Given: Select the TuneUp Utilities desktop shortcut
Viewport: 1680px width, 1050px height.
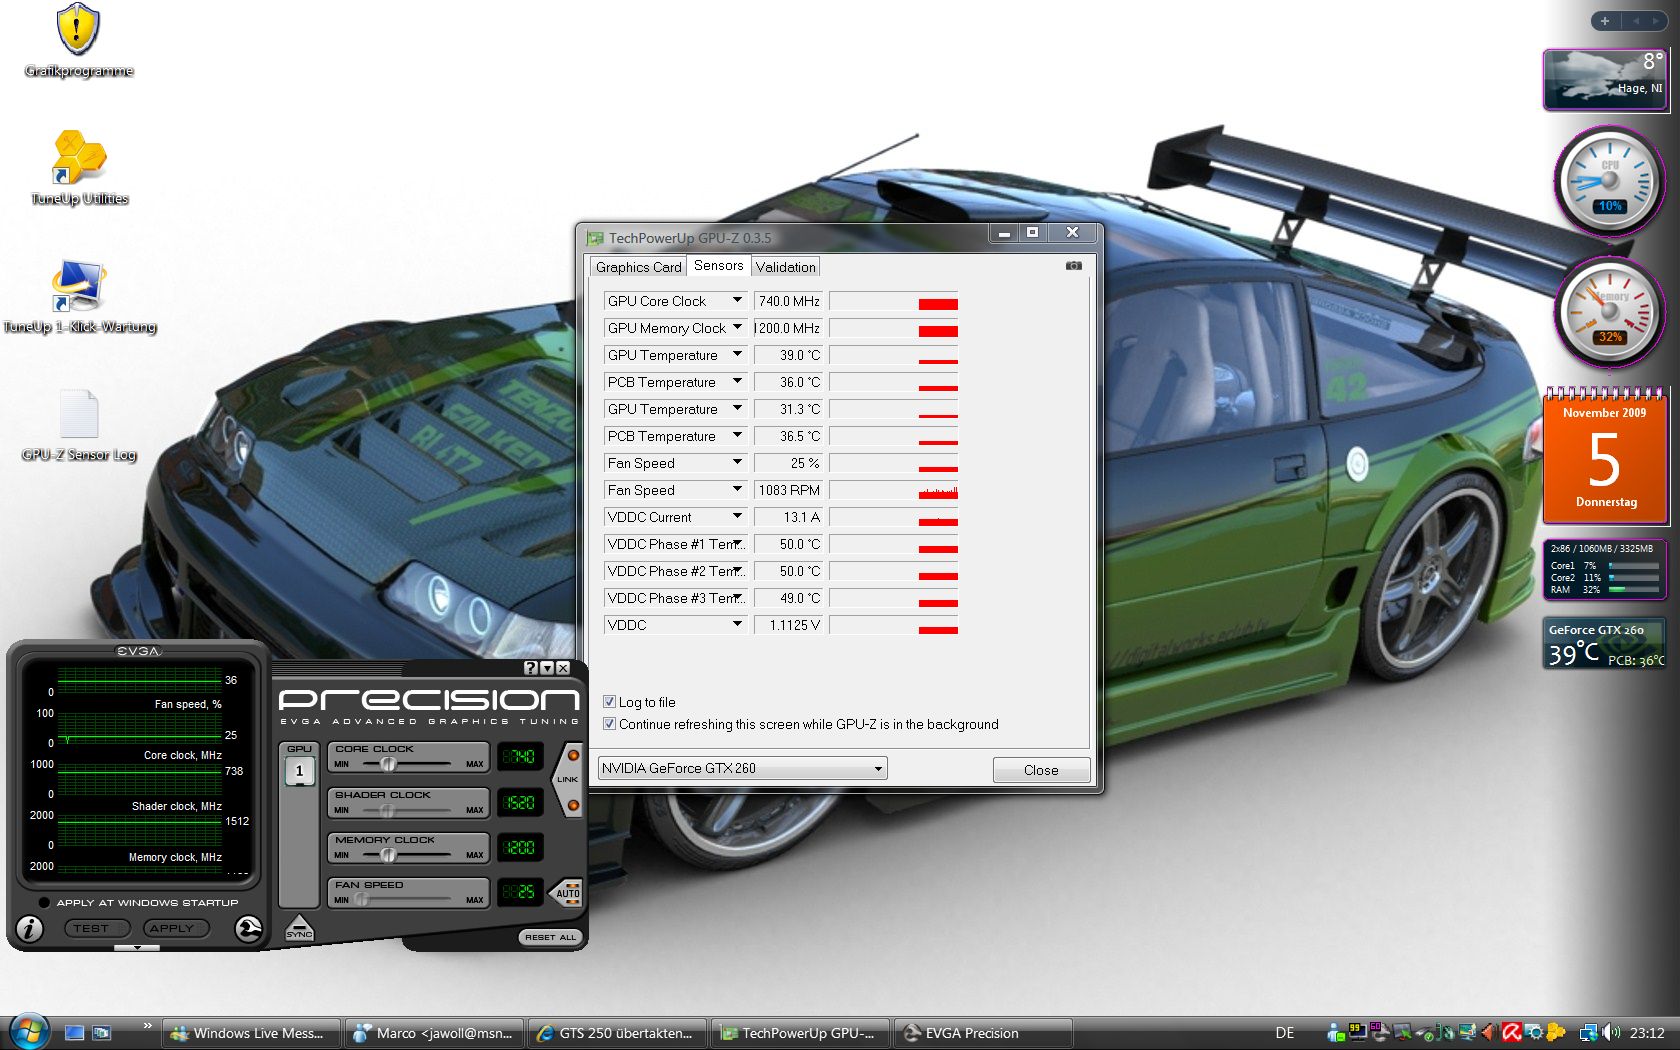Looking at the screenshot, I should [x=80, y=168].
